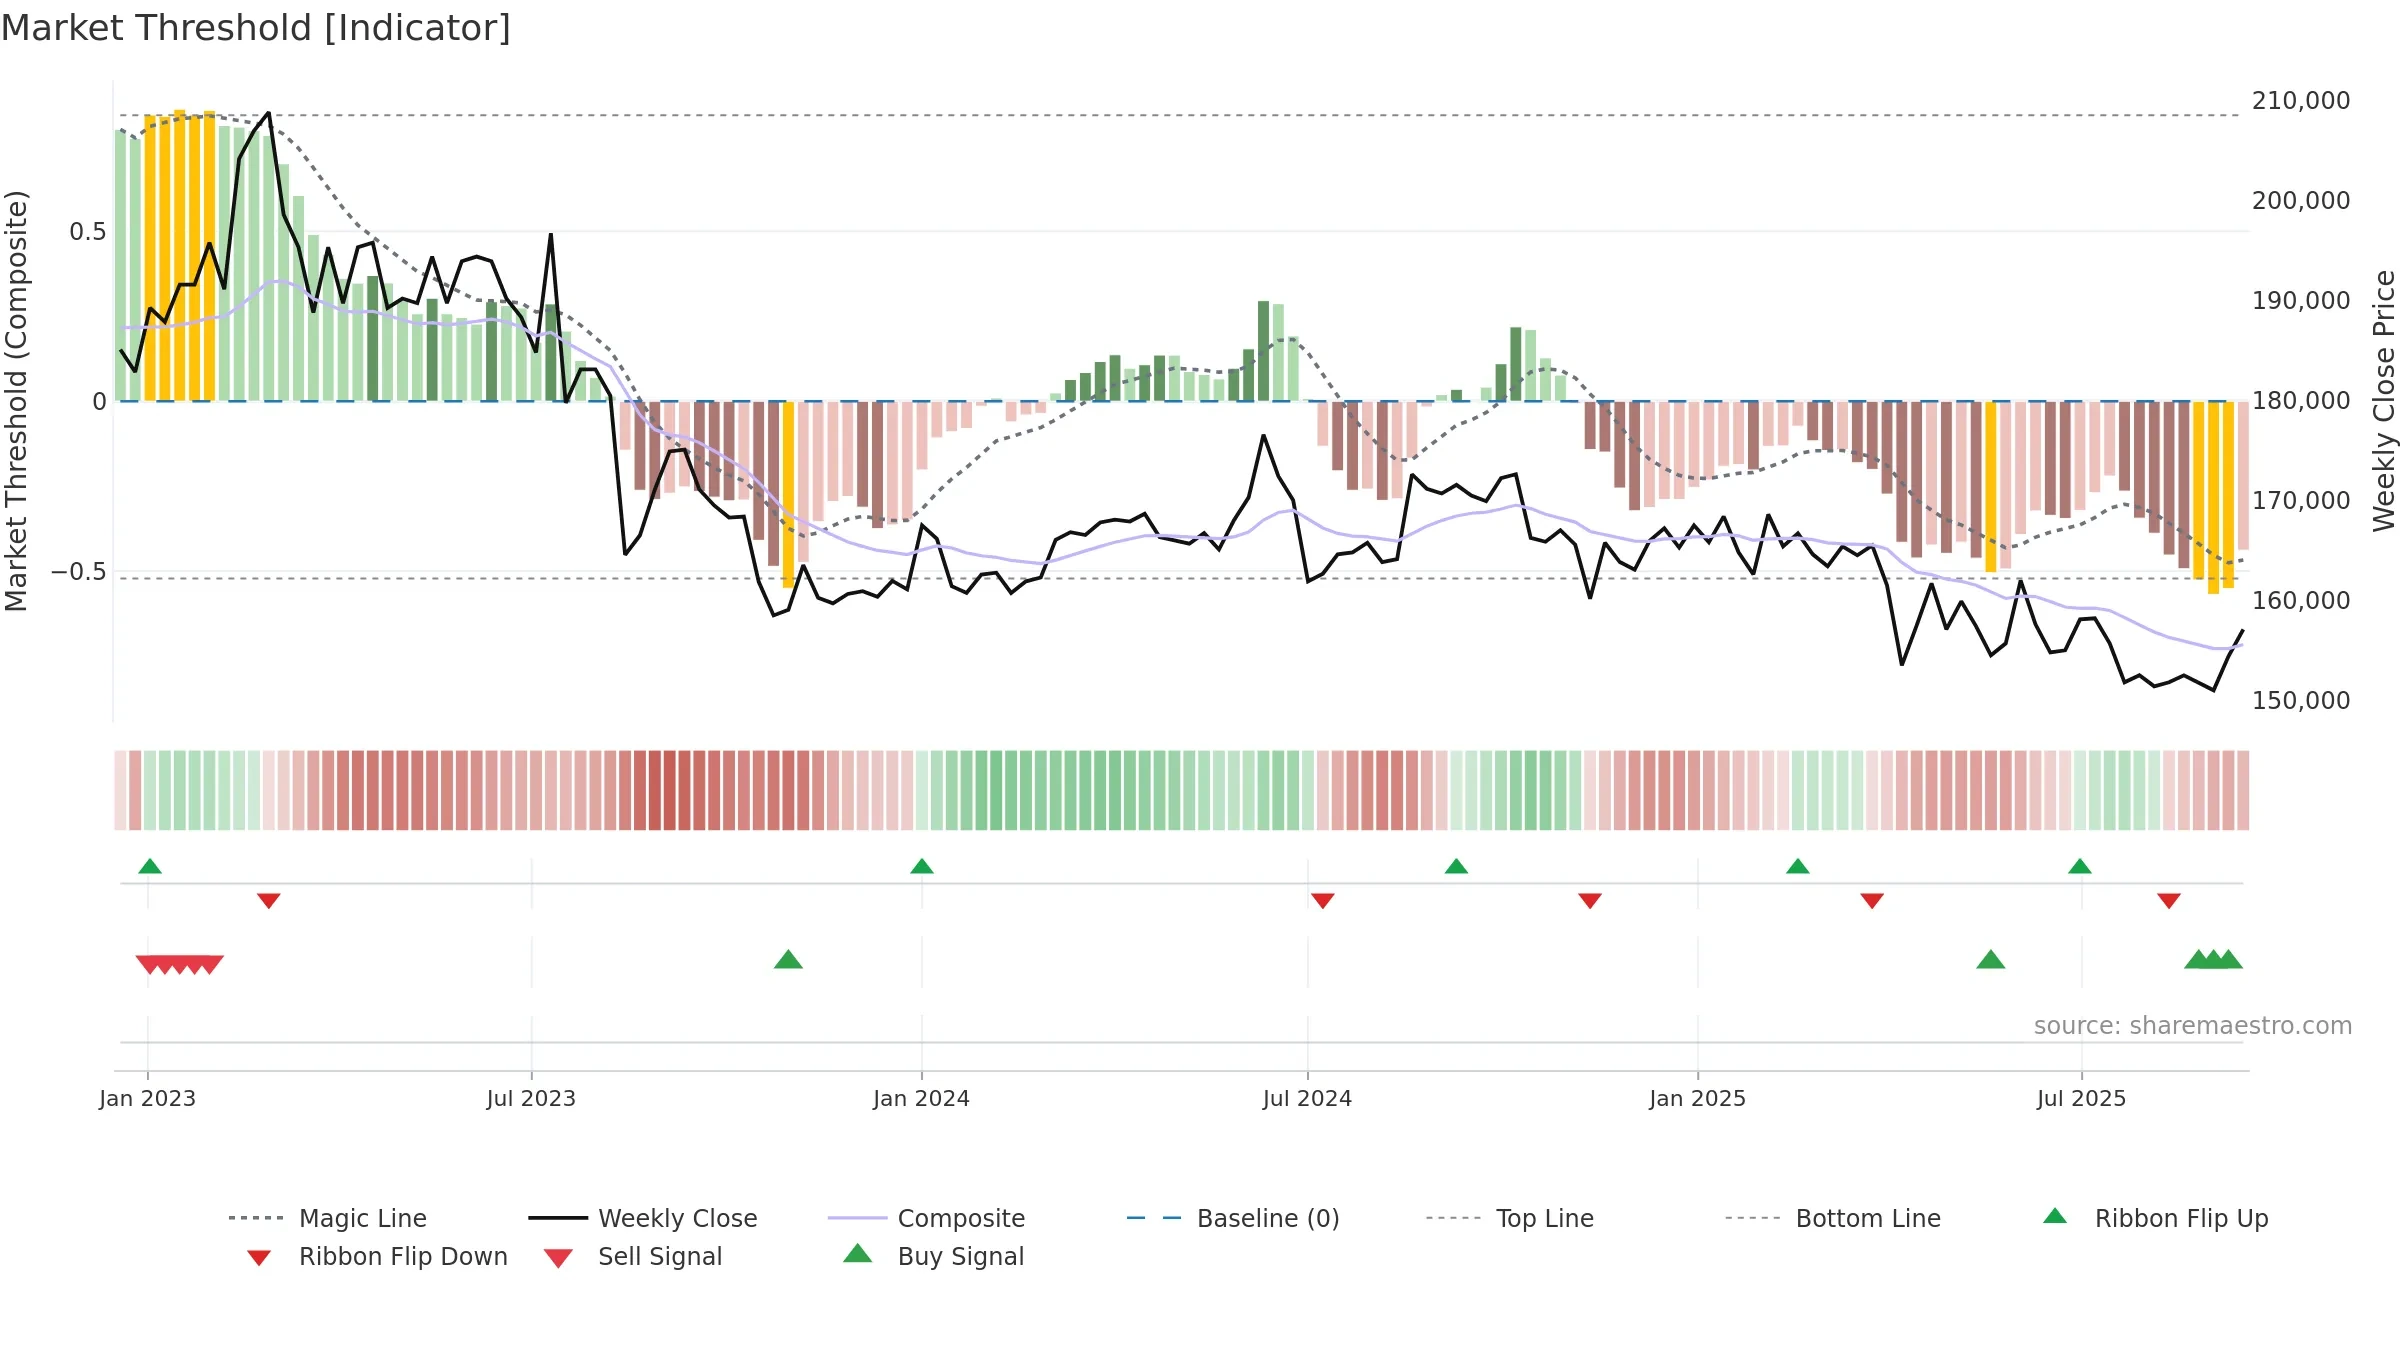
Task: Click the green flip-up triangle at Jan 2024
Action: (x=922, y=866)
